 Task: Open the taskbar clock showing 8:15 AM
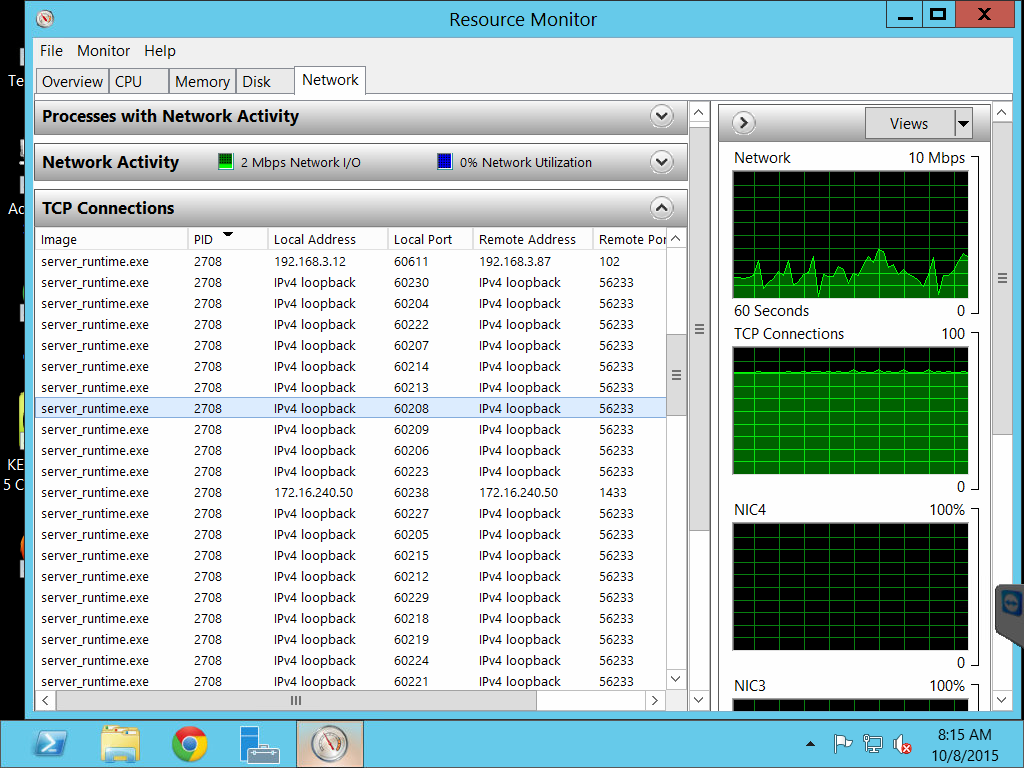point(965,745)
